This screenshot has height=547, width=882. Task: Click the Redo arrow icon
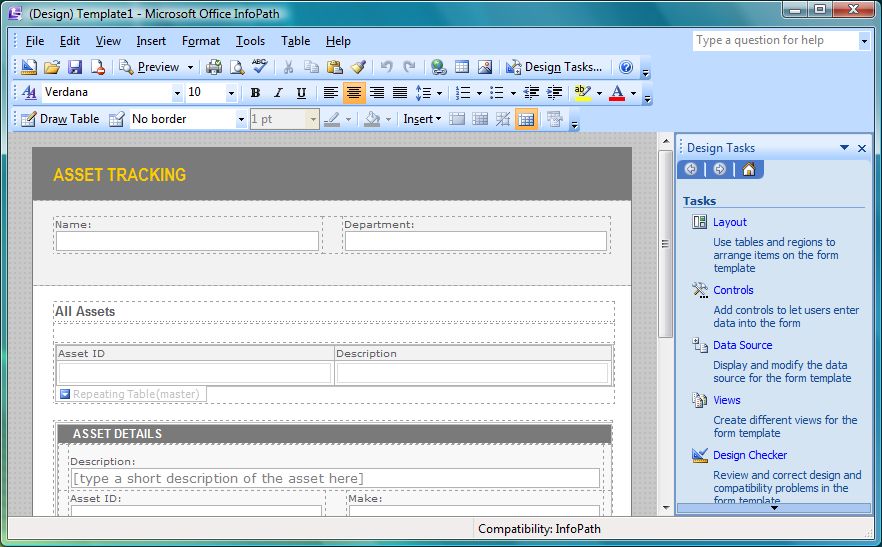(x=409, y=67)
